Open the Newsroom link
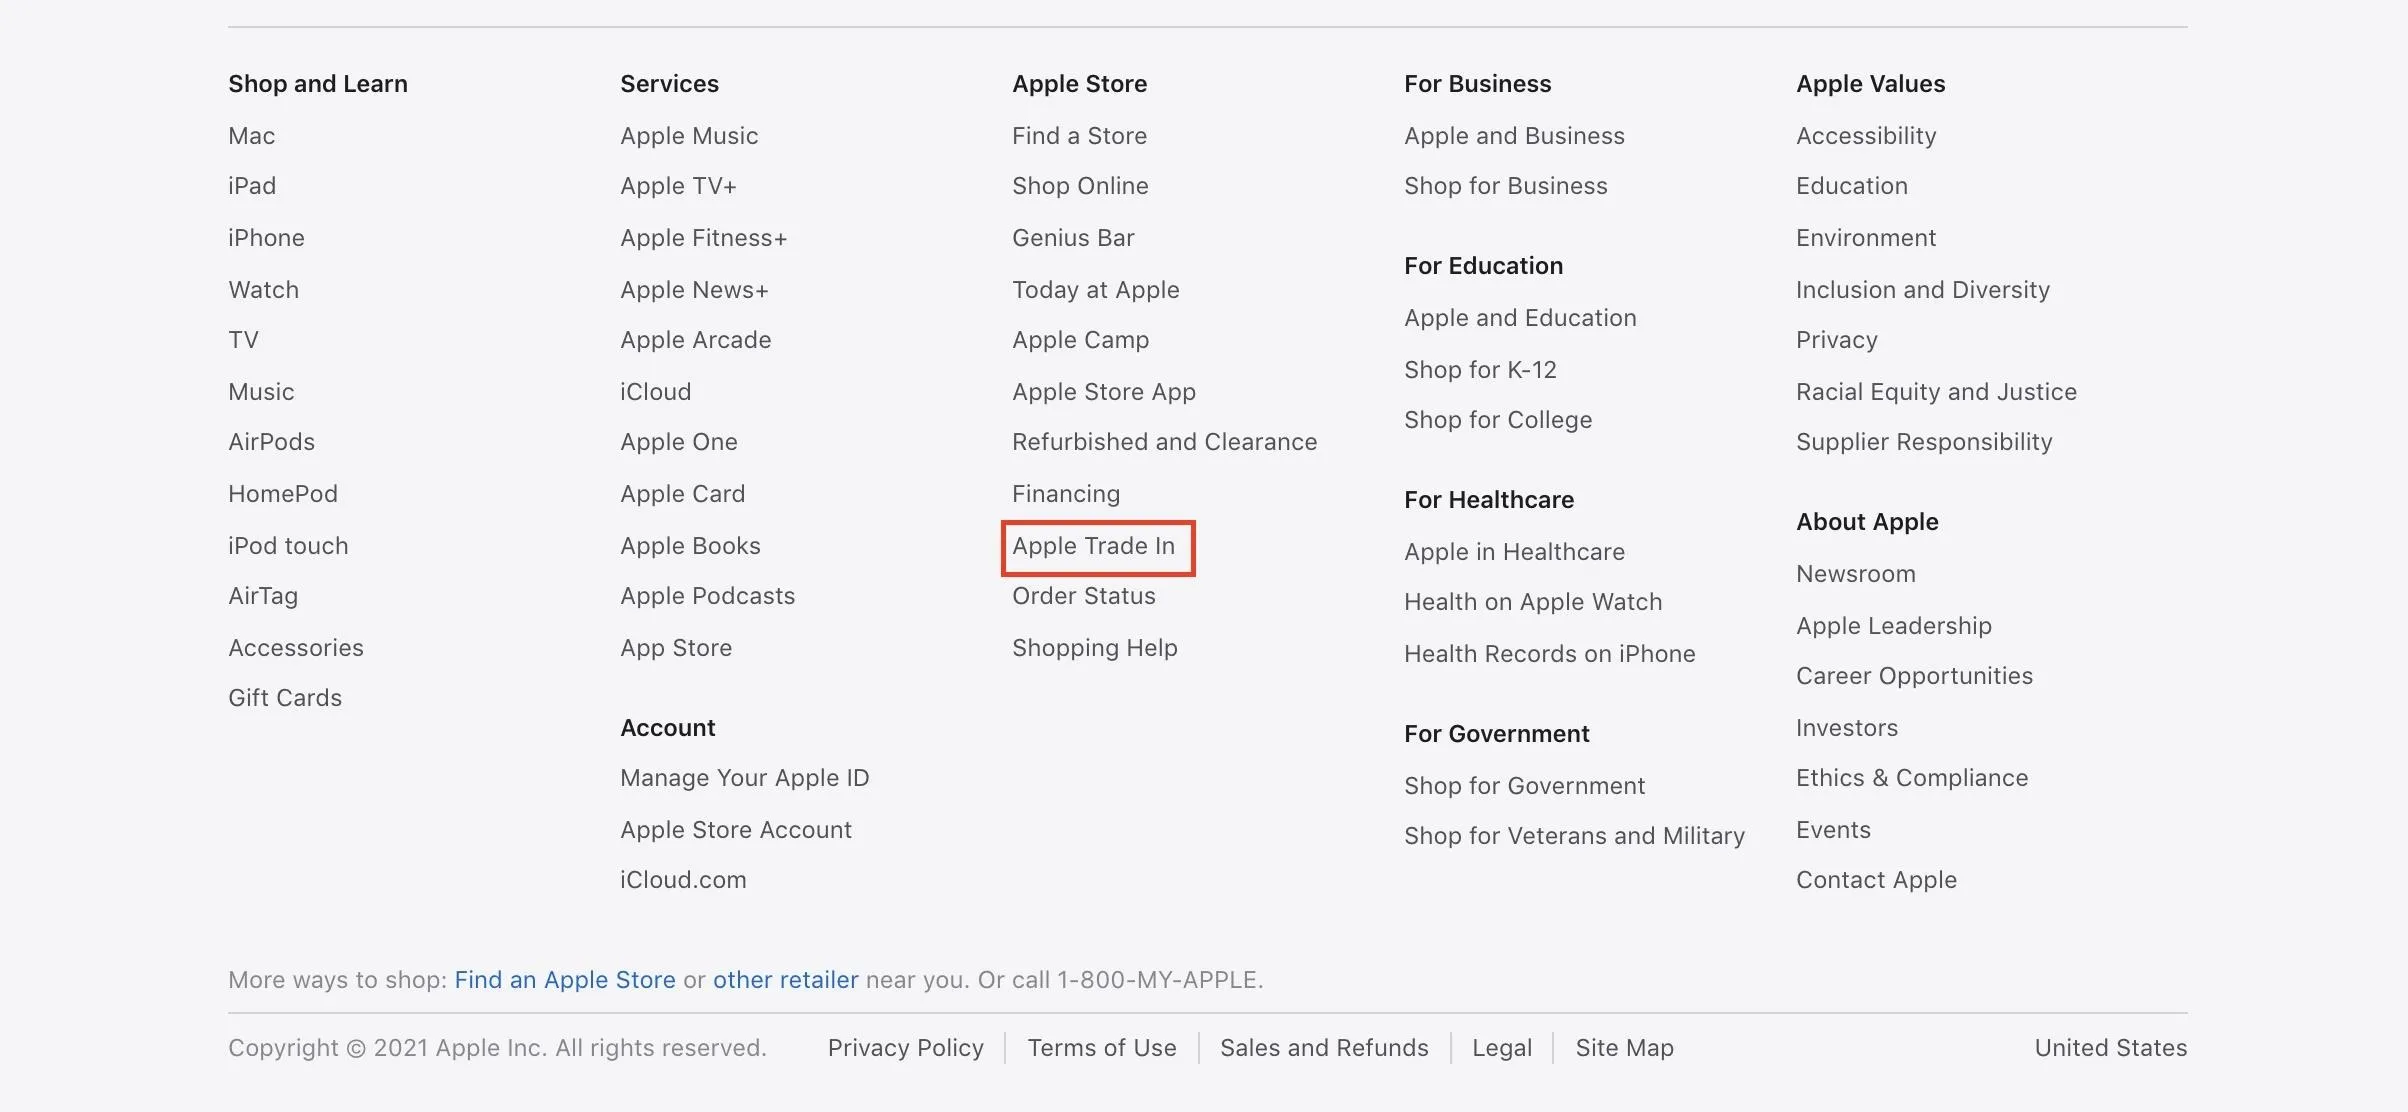The height and width of the screenshot is (1112, 2408). [1856, 574]
